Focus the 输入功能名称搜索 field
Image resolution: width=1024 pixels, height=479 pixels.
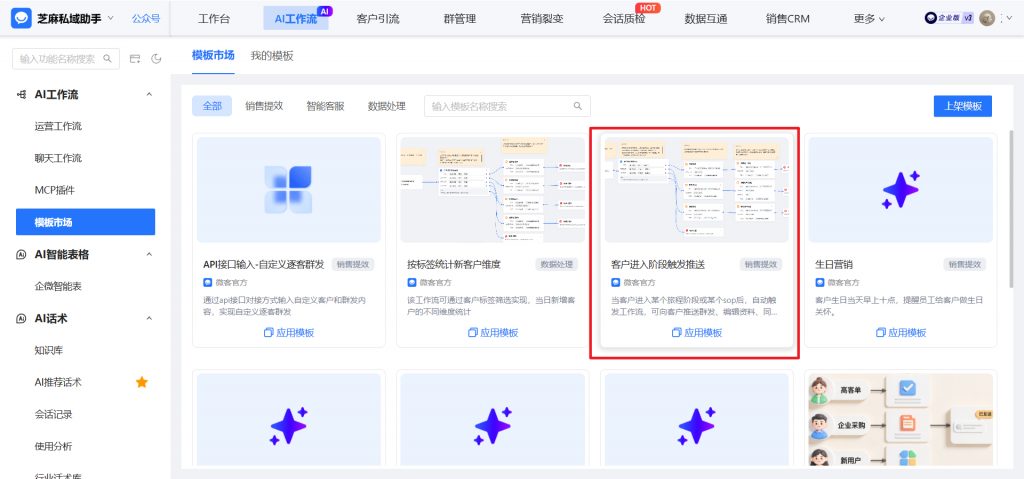click(66, 59)
